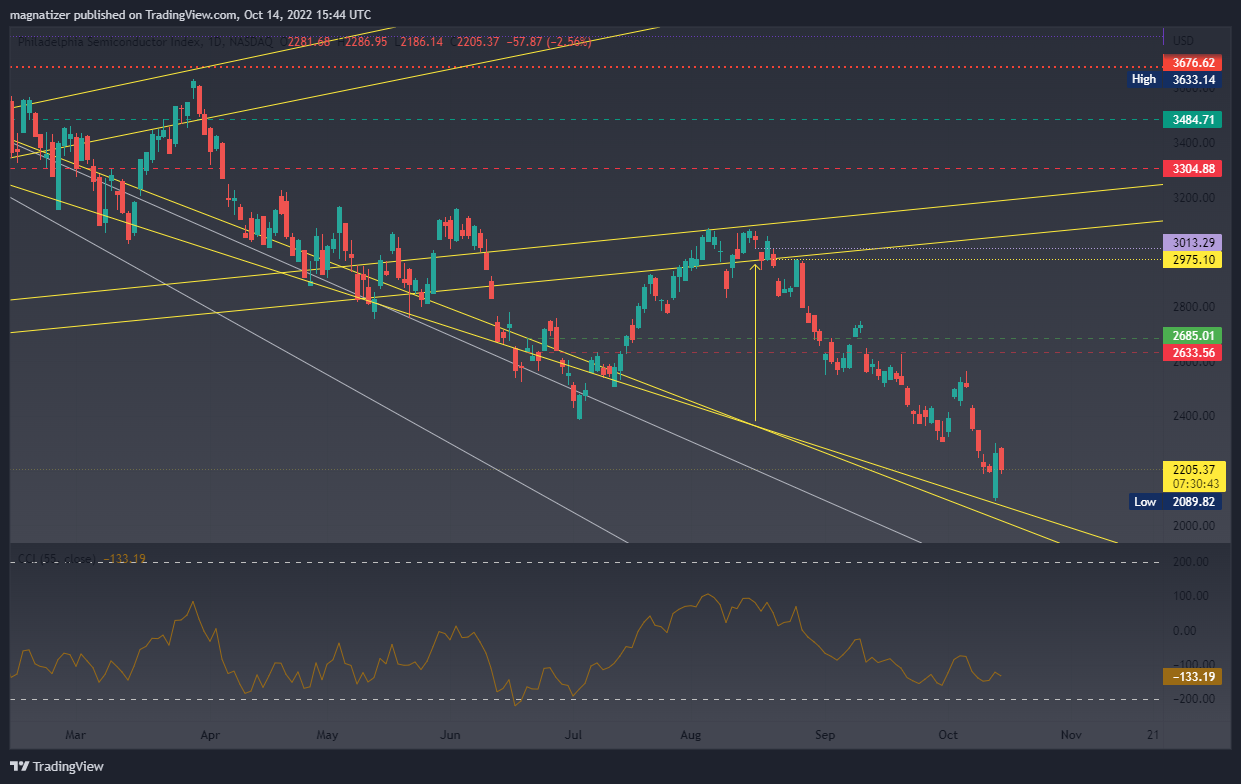Click the latest red candle near 2205
The width and height of the screenshot is (1241, 784).
point(1002,459)
